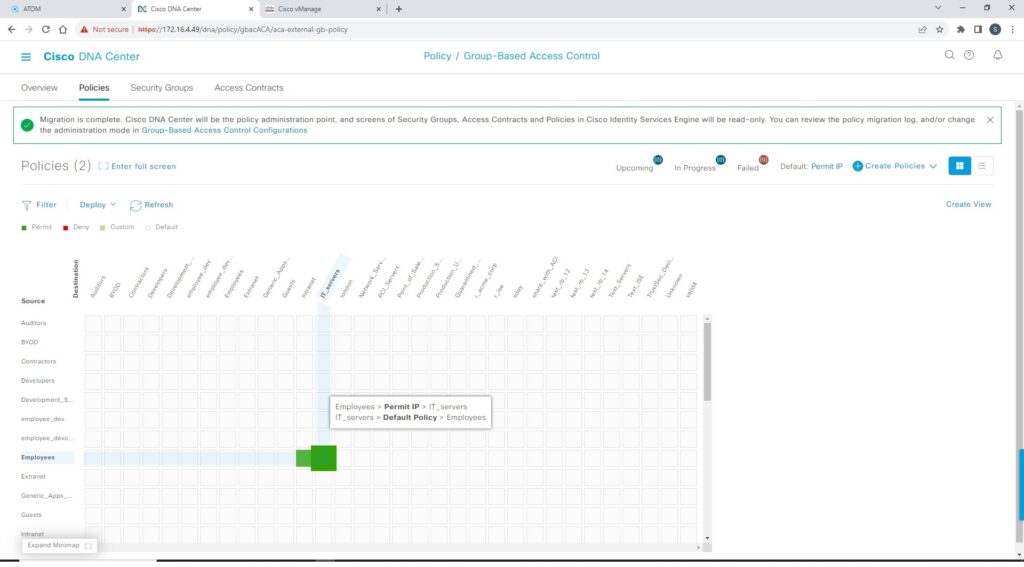The width and height of the screenshot is (1024, 567).
Task: Open browser three-dot menu
Action: pyautogui.click(x=1013, y=29)
